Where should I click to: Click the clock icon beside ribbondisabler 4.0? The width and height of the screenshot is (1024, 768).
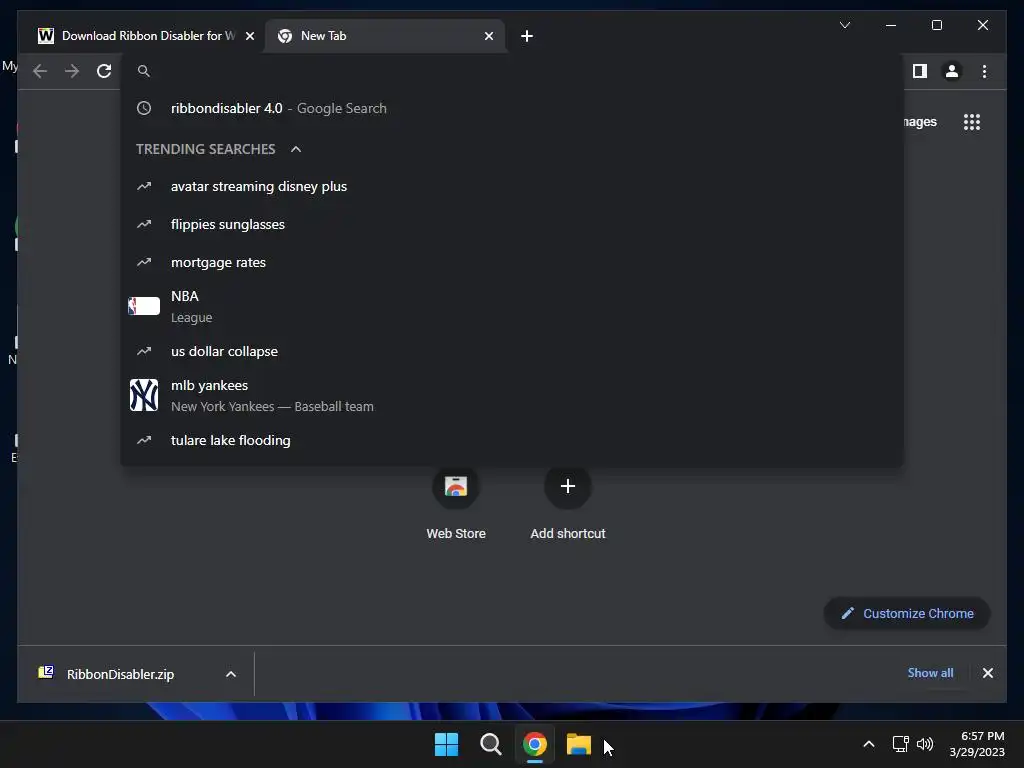[144, 108]
